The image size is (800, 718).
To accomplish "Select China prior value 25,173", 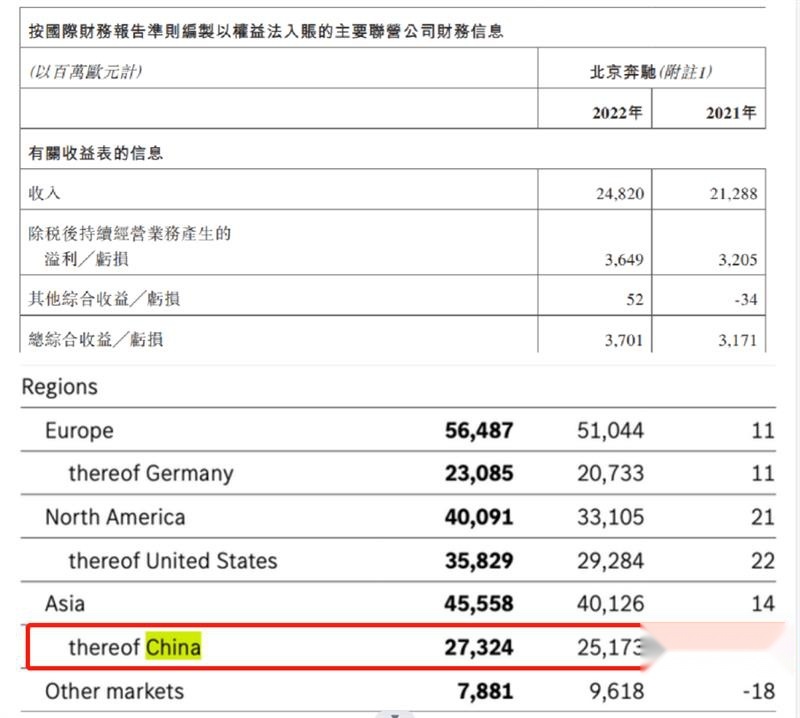I will pos(610,648).
